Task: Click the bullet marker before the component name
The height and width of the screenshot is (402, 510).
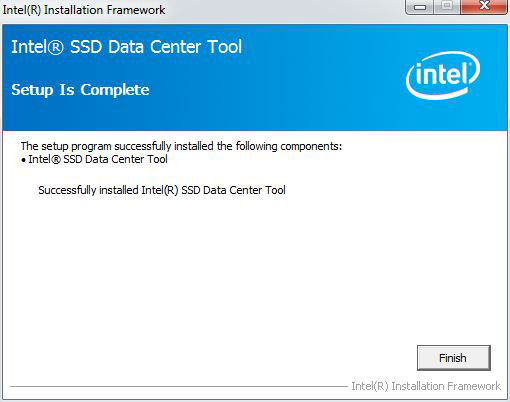Action: [23, 160]
